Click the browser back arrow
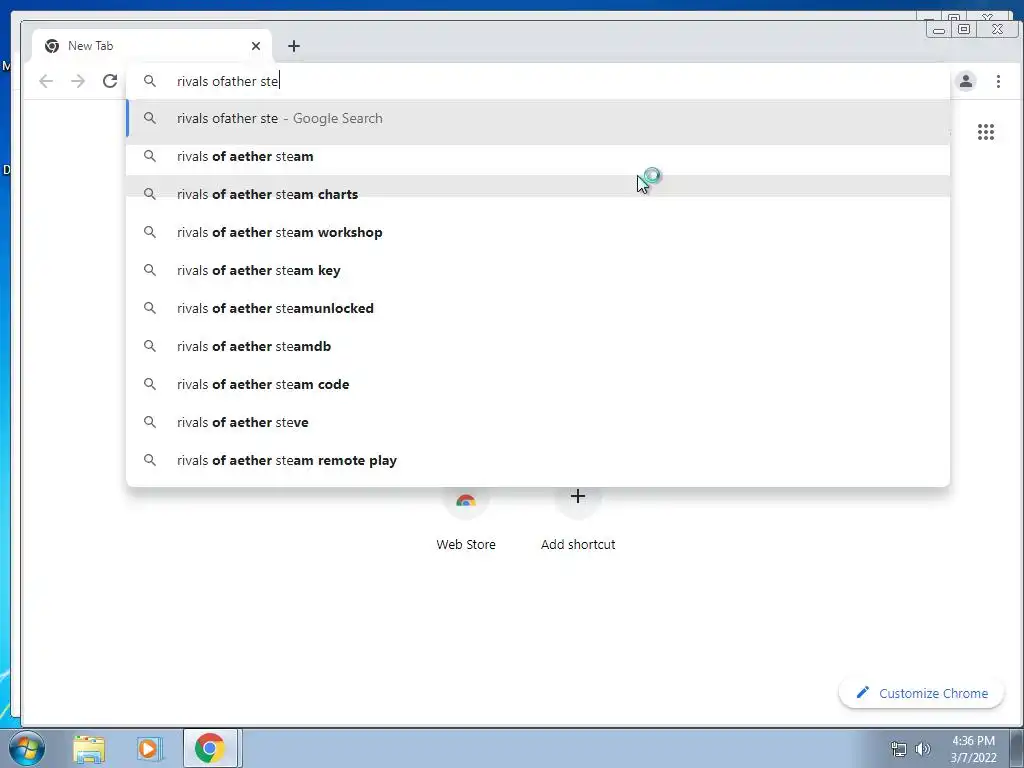The height and width of the screenshot is (768, 1024). click(x=46, y=81)
